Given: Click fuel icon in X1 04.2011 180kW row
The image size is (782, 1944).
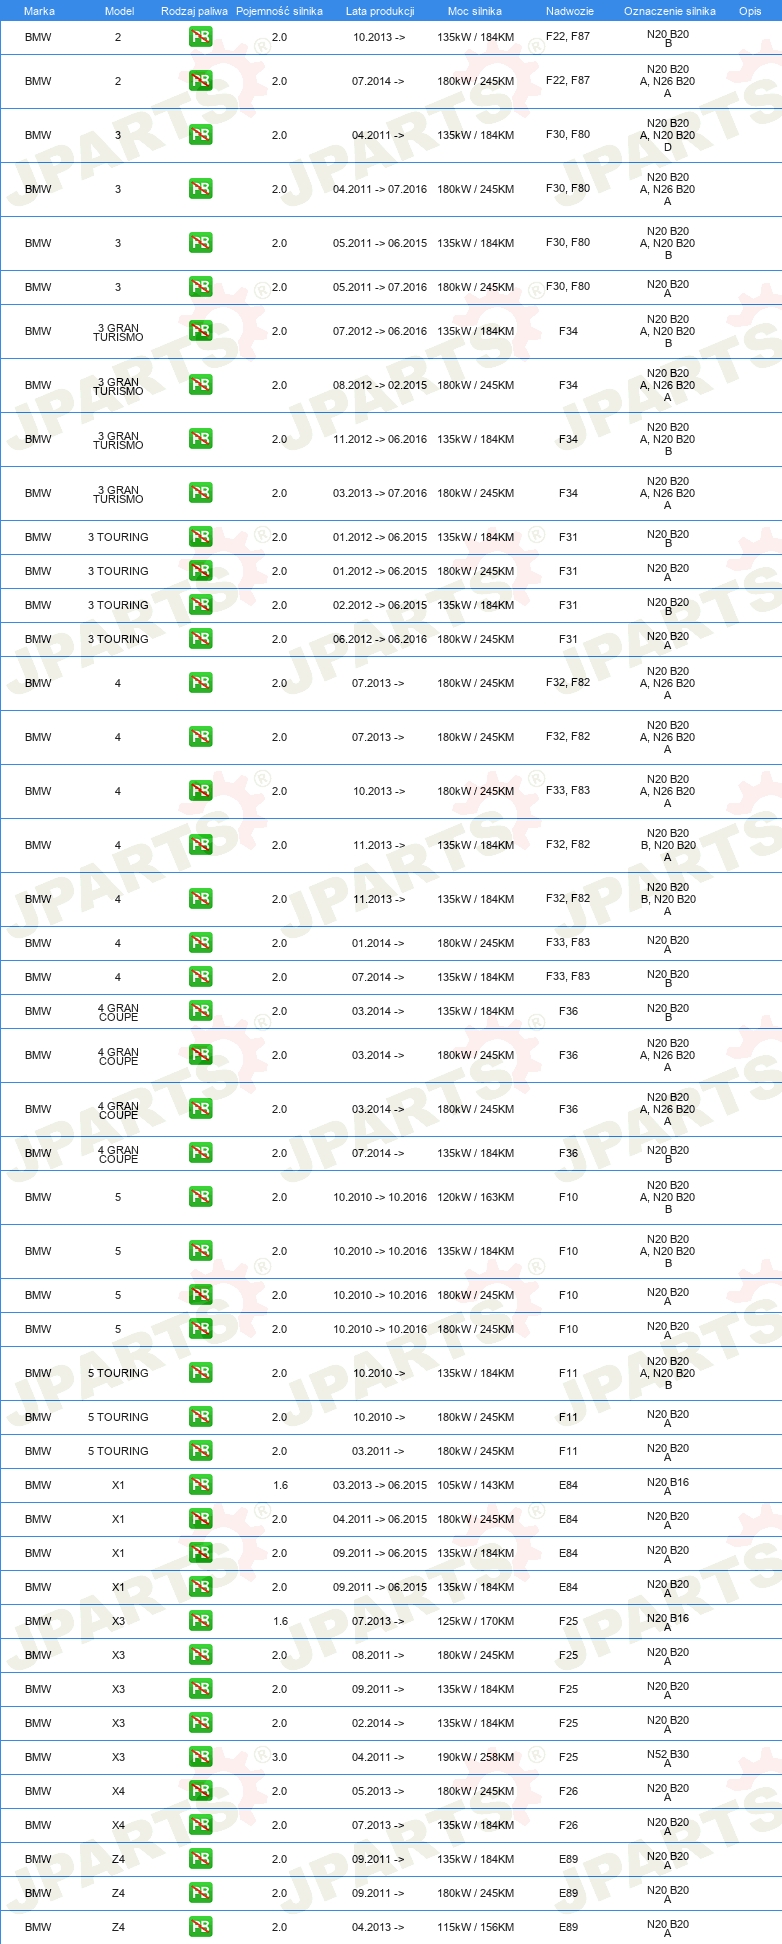Looking at the screenshot, I should 200,1519.
